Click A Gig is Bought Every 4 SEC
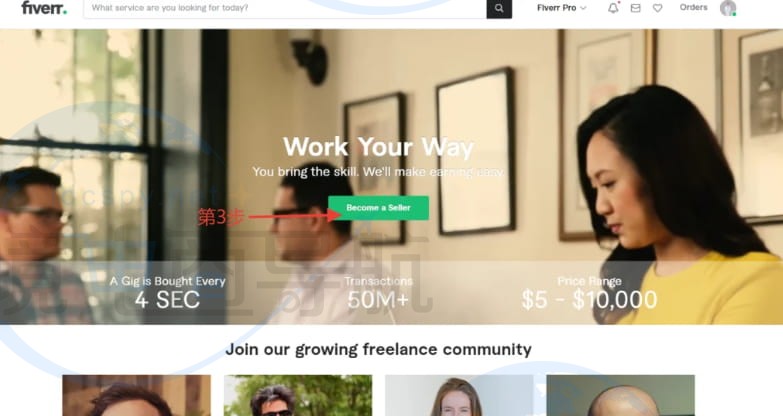 pos(168,293)
